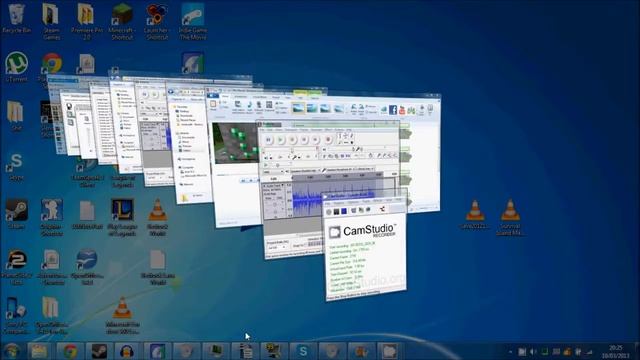Click the CamStudio Pause button

(336, 211)
